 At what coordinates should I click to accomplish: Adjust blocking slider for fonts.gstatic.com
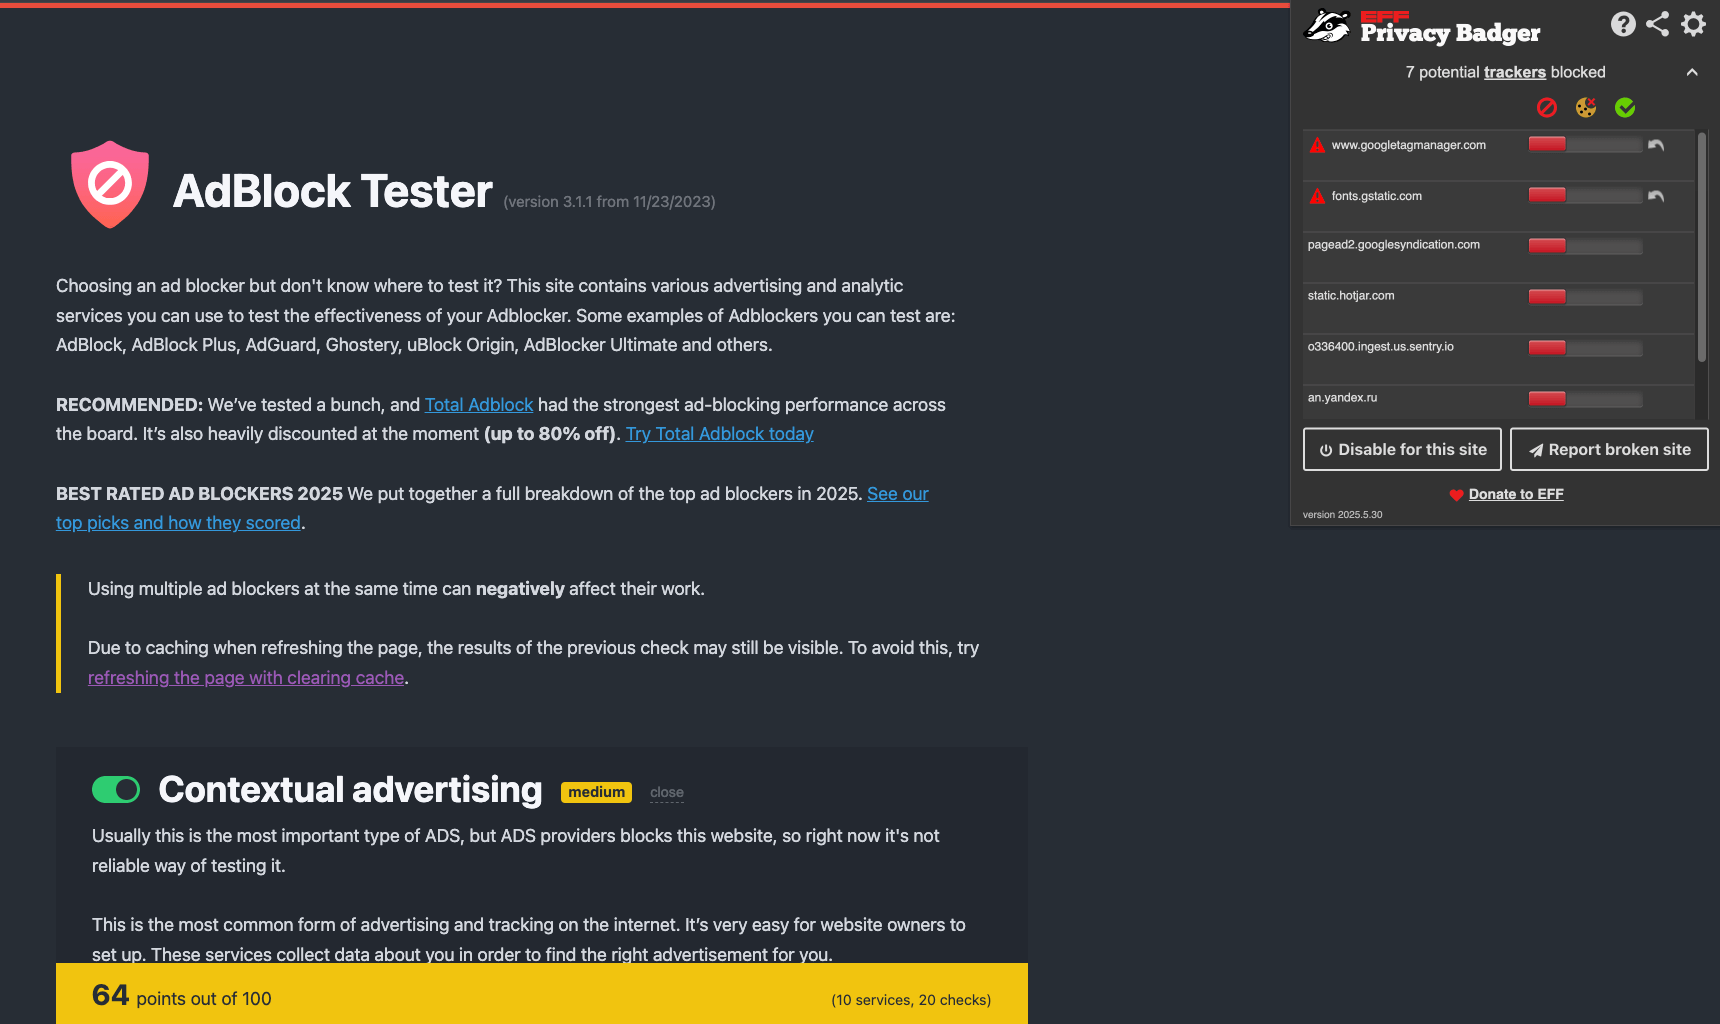1585,195
